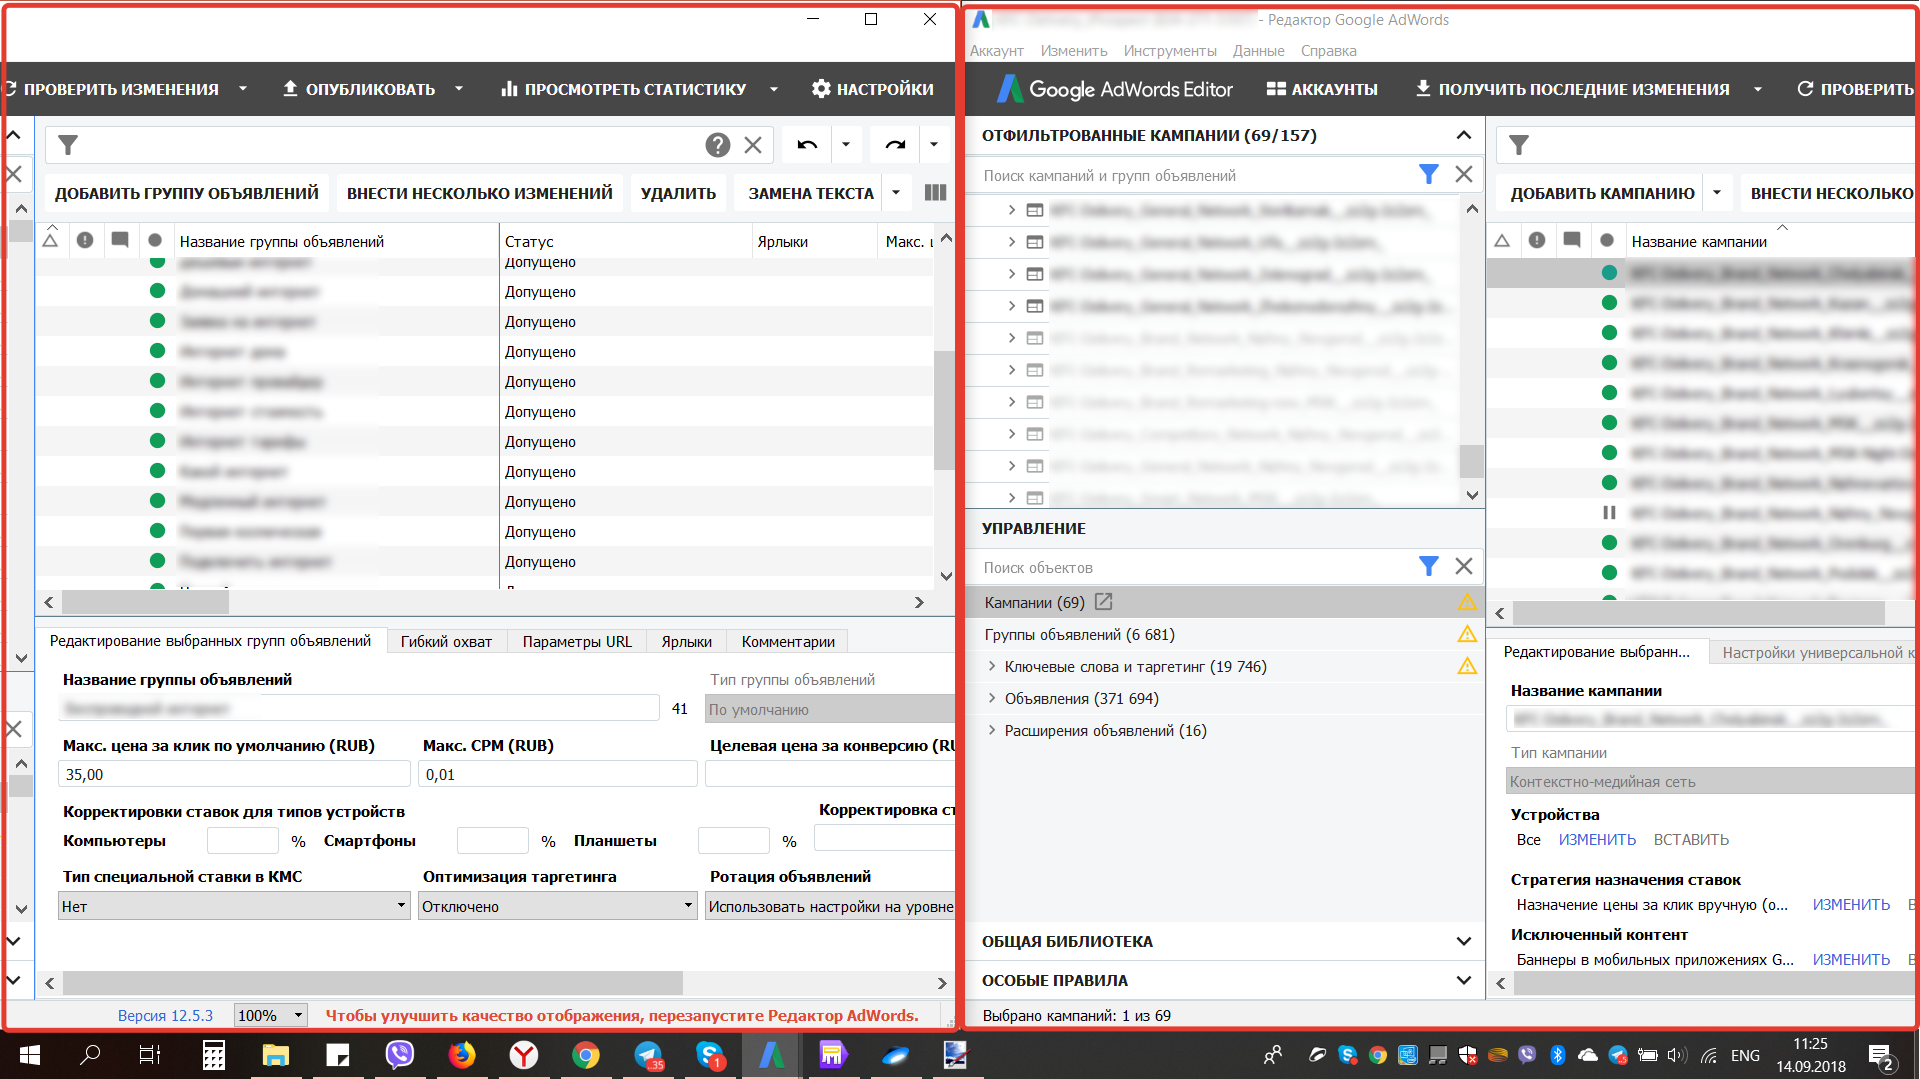Open help question mark in filter bar

pos(717,145)
